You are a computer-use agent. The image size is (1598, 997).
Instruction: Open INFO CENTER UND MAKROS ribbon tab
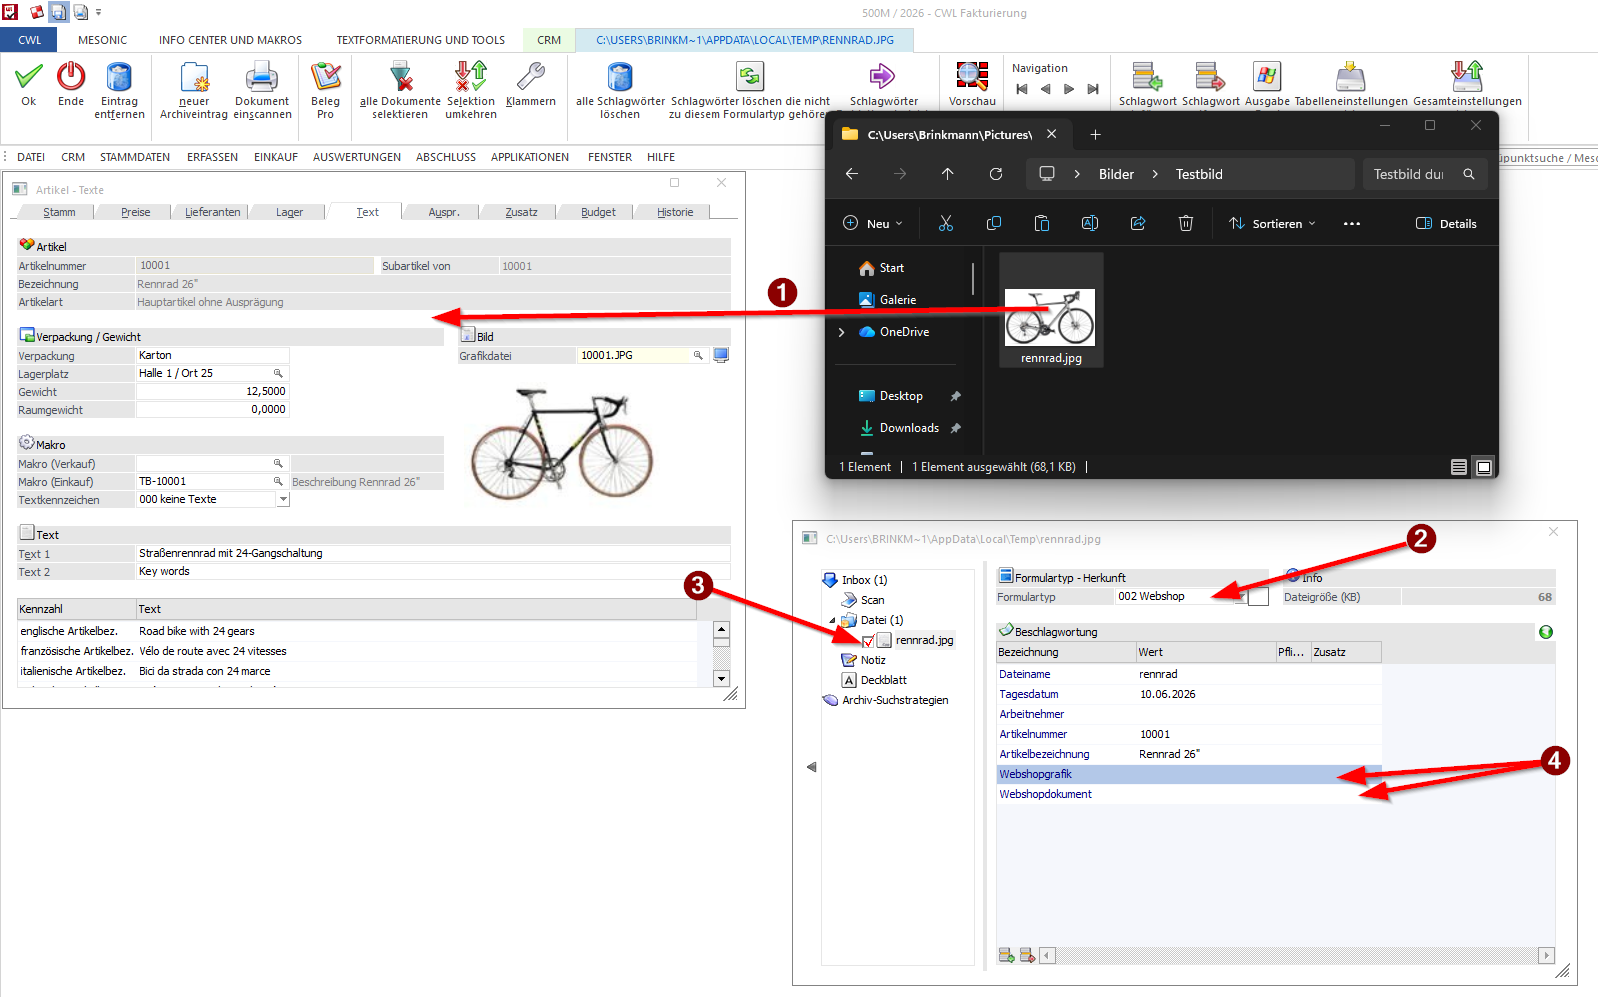tap(230, 40)
